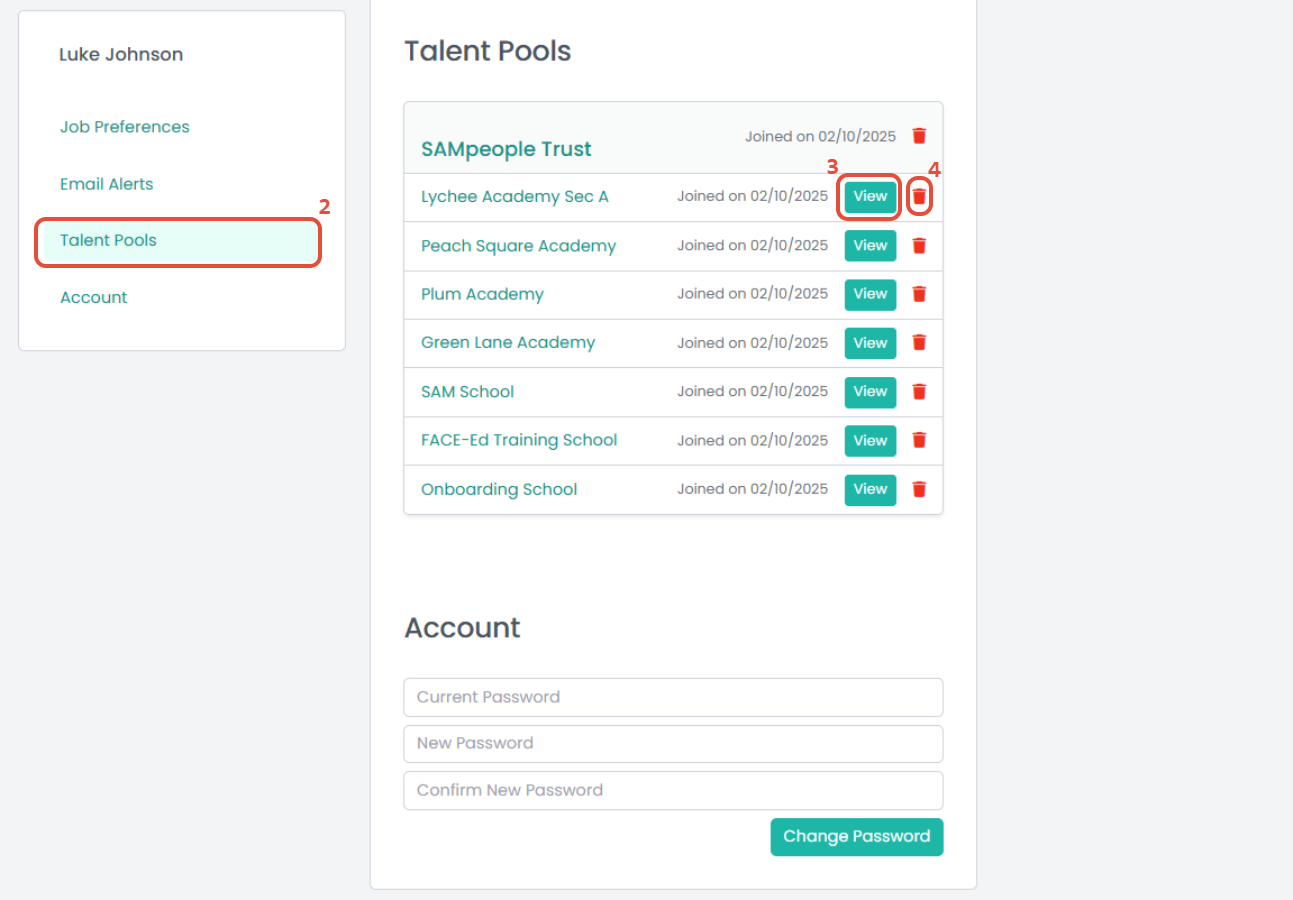Open Green Lane Academy link

pyautogui.click(x=508, y=343)
